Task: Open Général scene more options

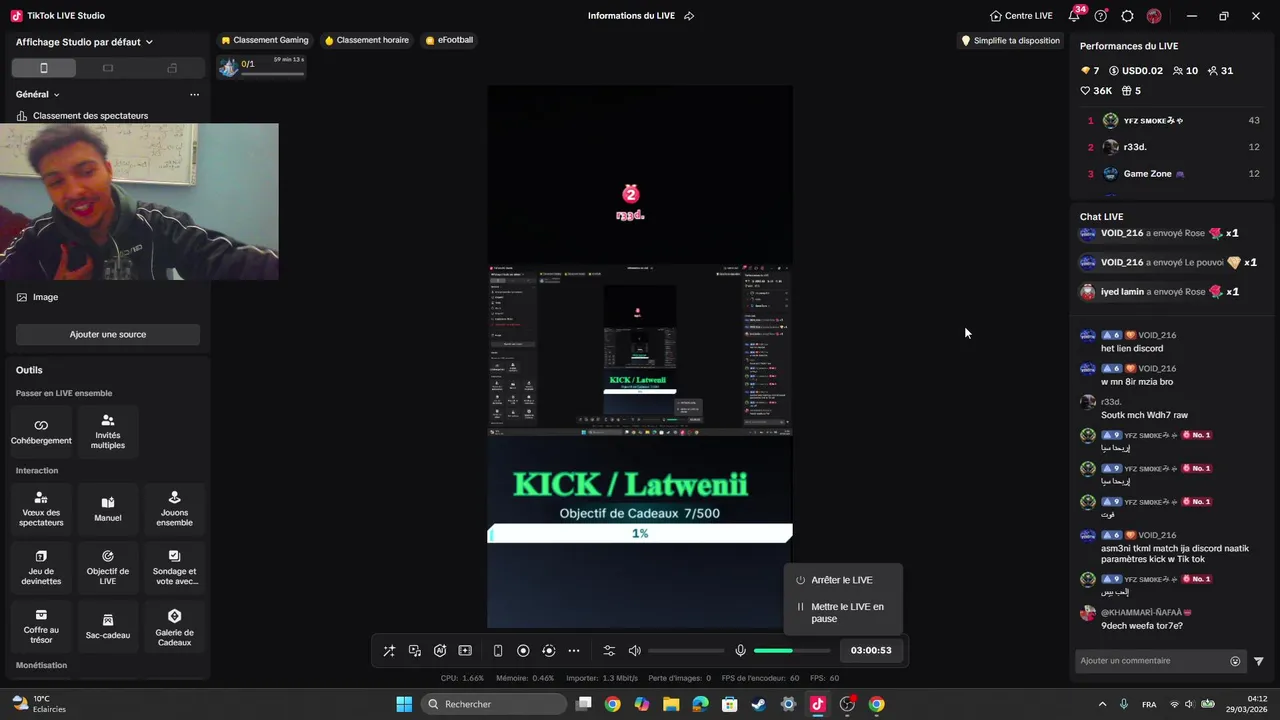Action: pyautogui.click(x=194, y=94)
